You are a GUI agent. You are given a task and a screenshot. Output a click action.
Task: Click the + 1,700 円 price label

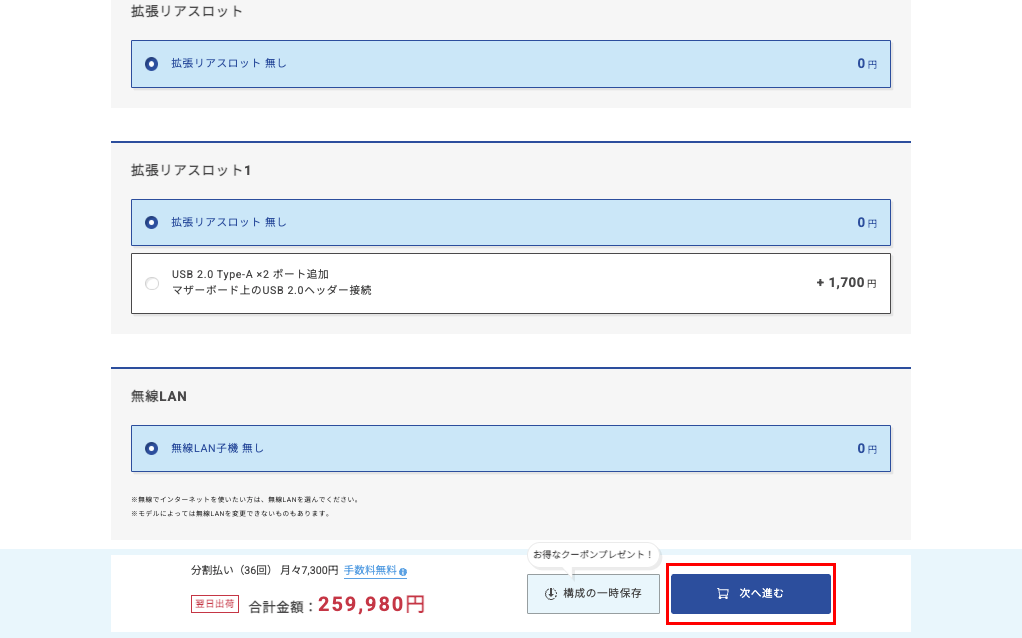tap(846, 283)
